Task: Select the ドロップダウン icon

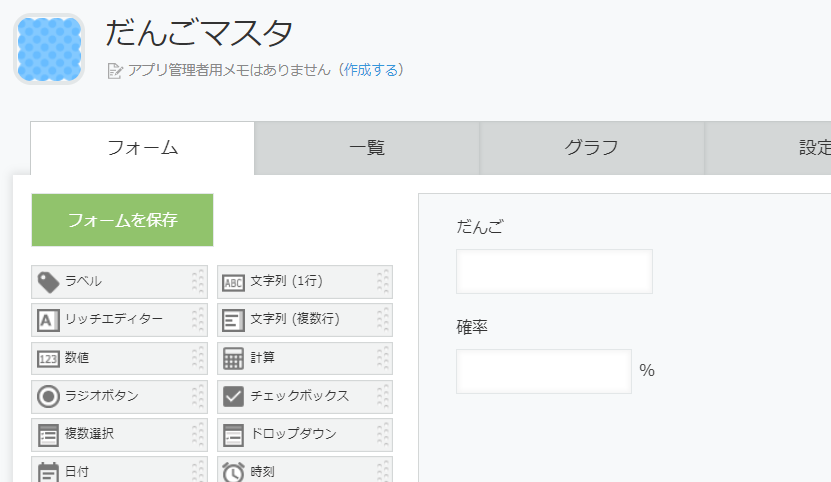Action: click(233, 435)
